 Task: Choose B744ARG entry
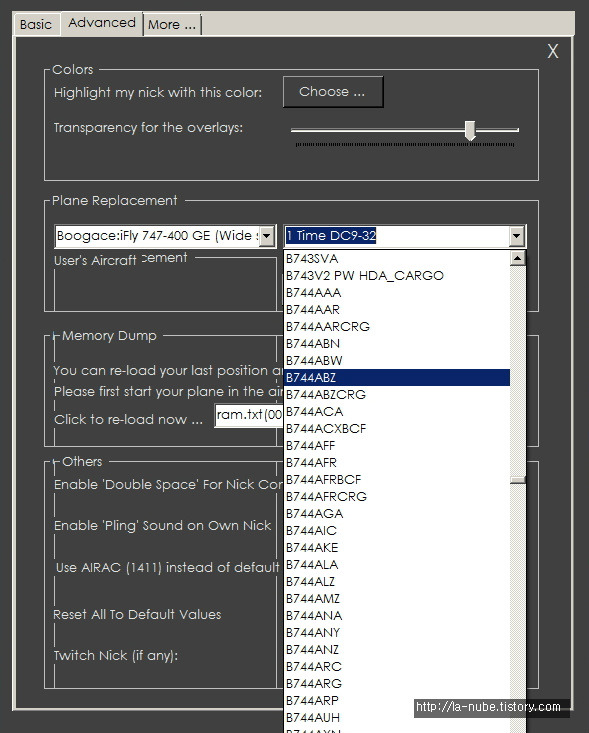click(x=396, y=683)
